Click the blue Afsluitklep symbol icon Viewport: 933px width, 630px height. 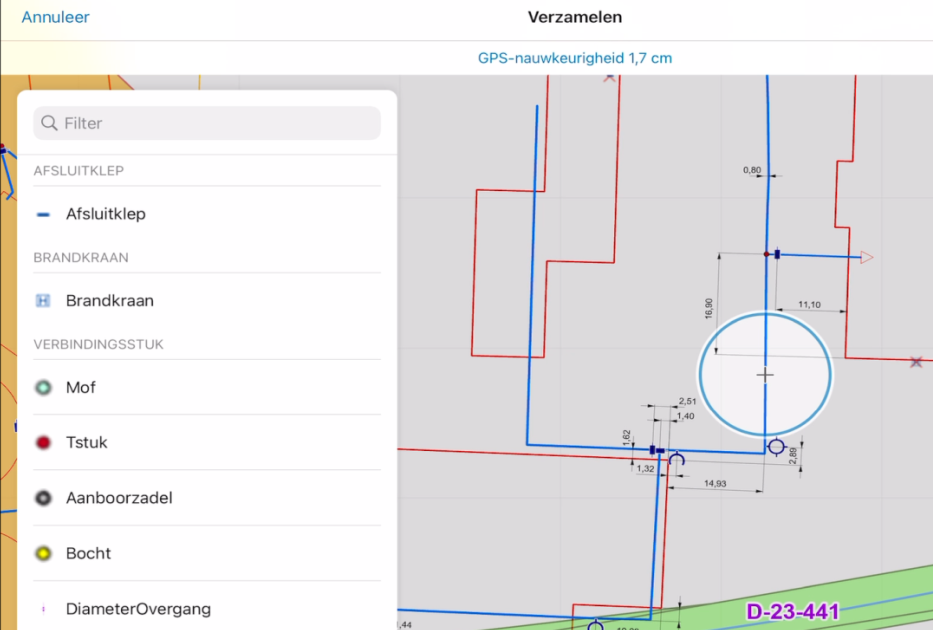click(43, 214)
